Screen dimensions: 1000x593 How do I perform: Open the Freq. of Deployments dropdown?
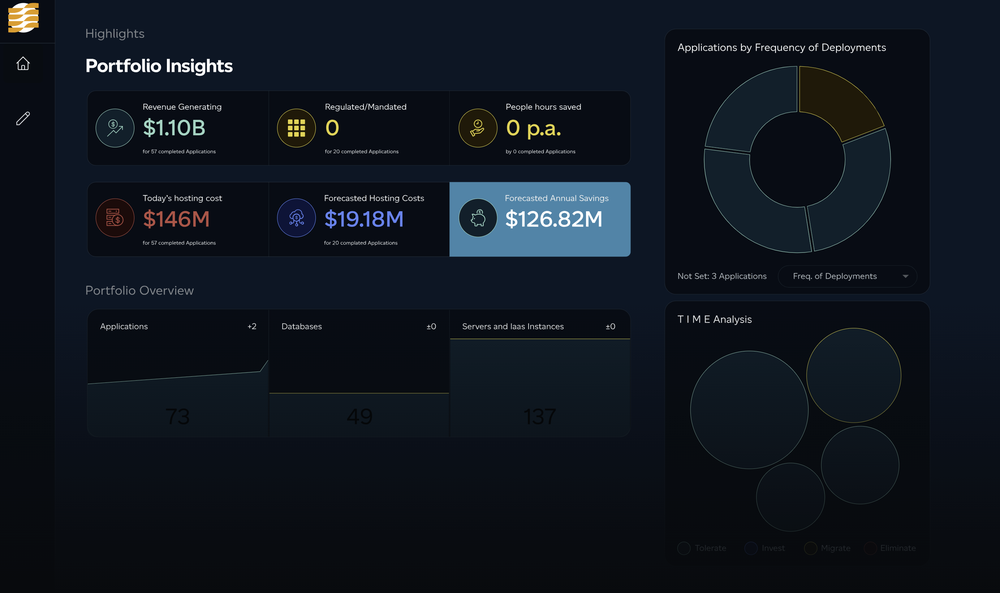(848, 276)
